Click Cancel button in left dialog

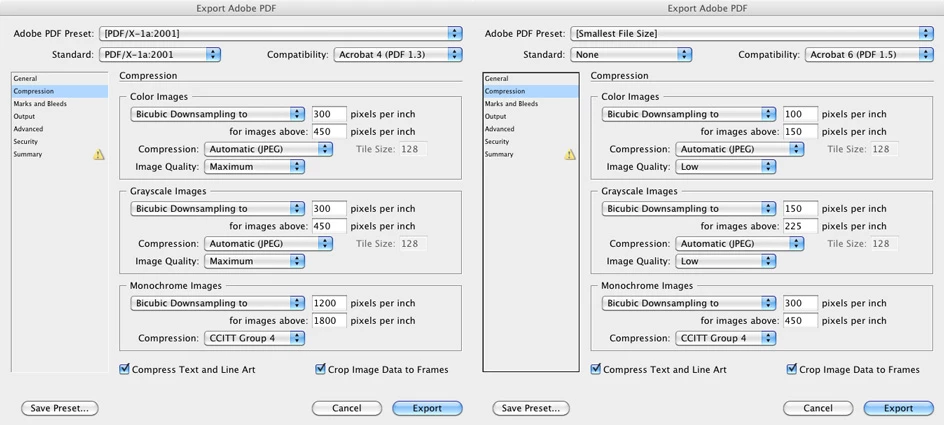[x=347, y=408]
